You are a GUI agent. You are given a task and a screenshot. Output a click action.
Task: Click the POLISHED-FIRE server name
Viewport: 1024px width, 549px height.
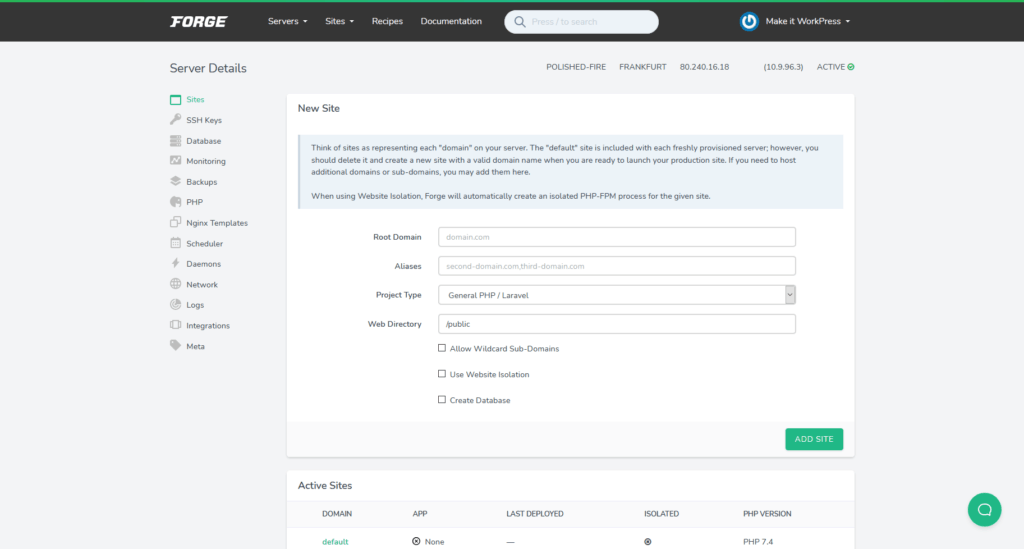pyautogui.click(x=575, y=67)
